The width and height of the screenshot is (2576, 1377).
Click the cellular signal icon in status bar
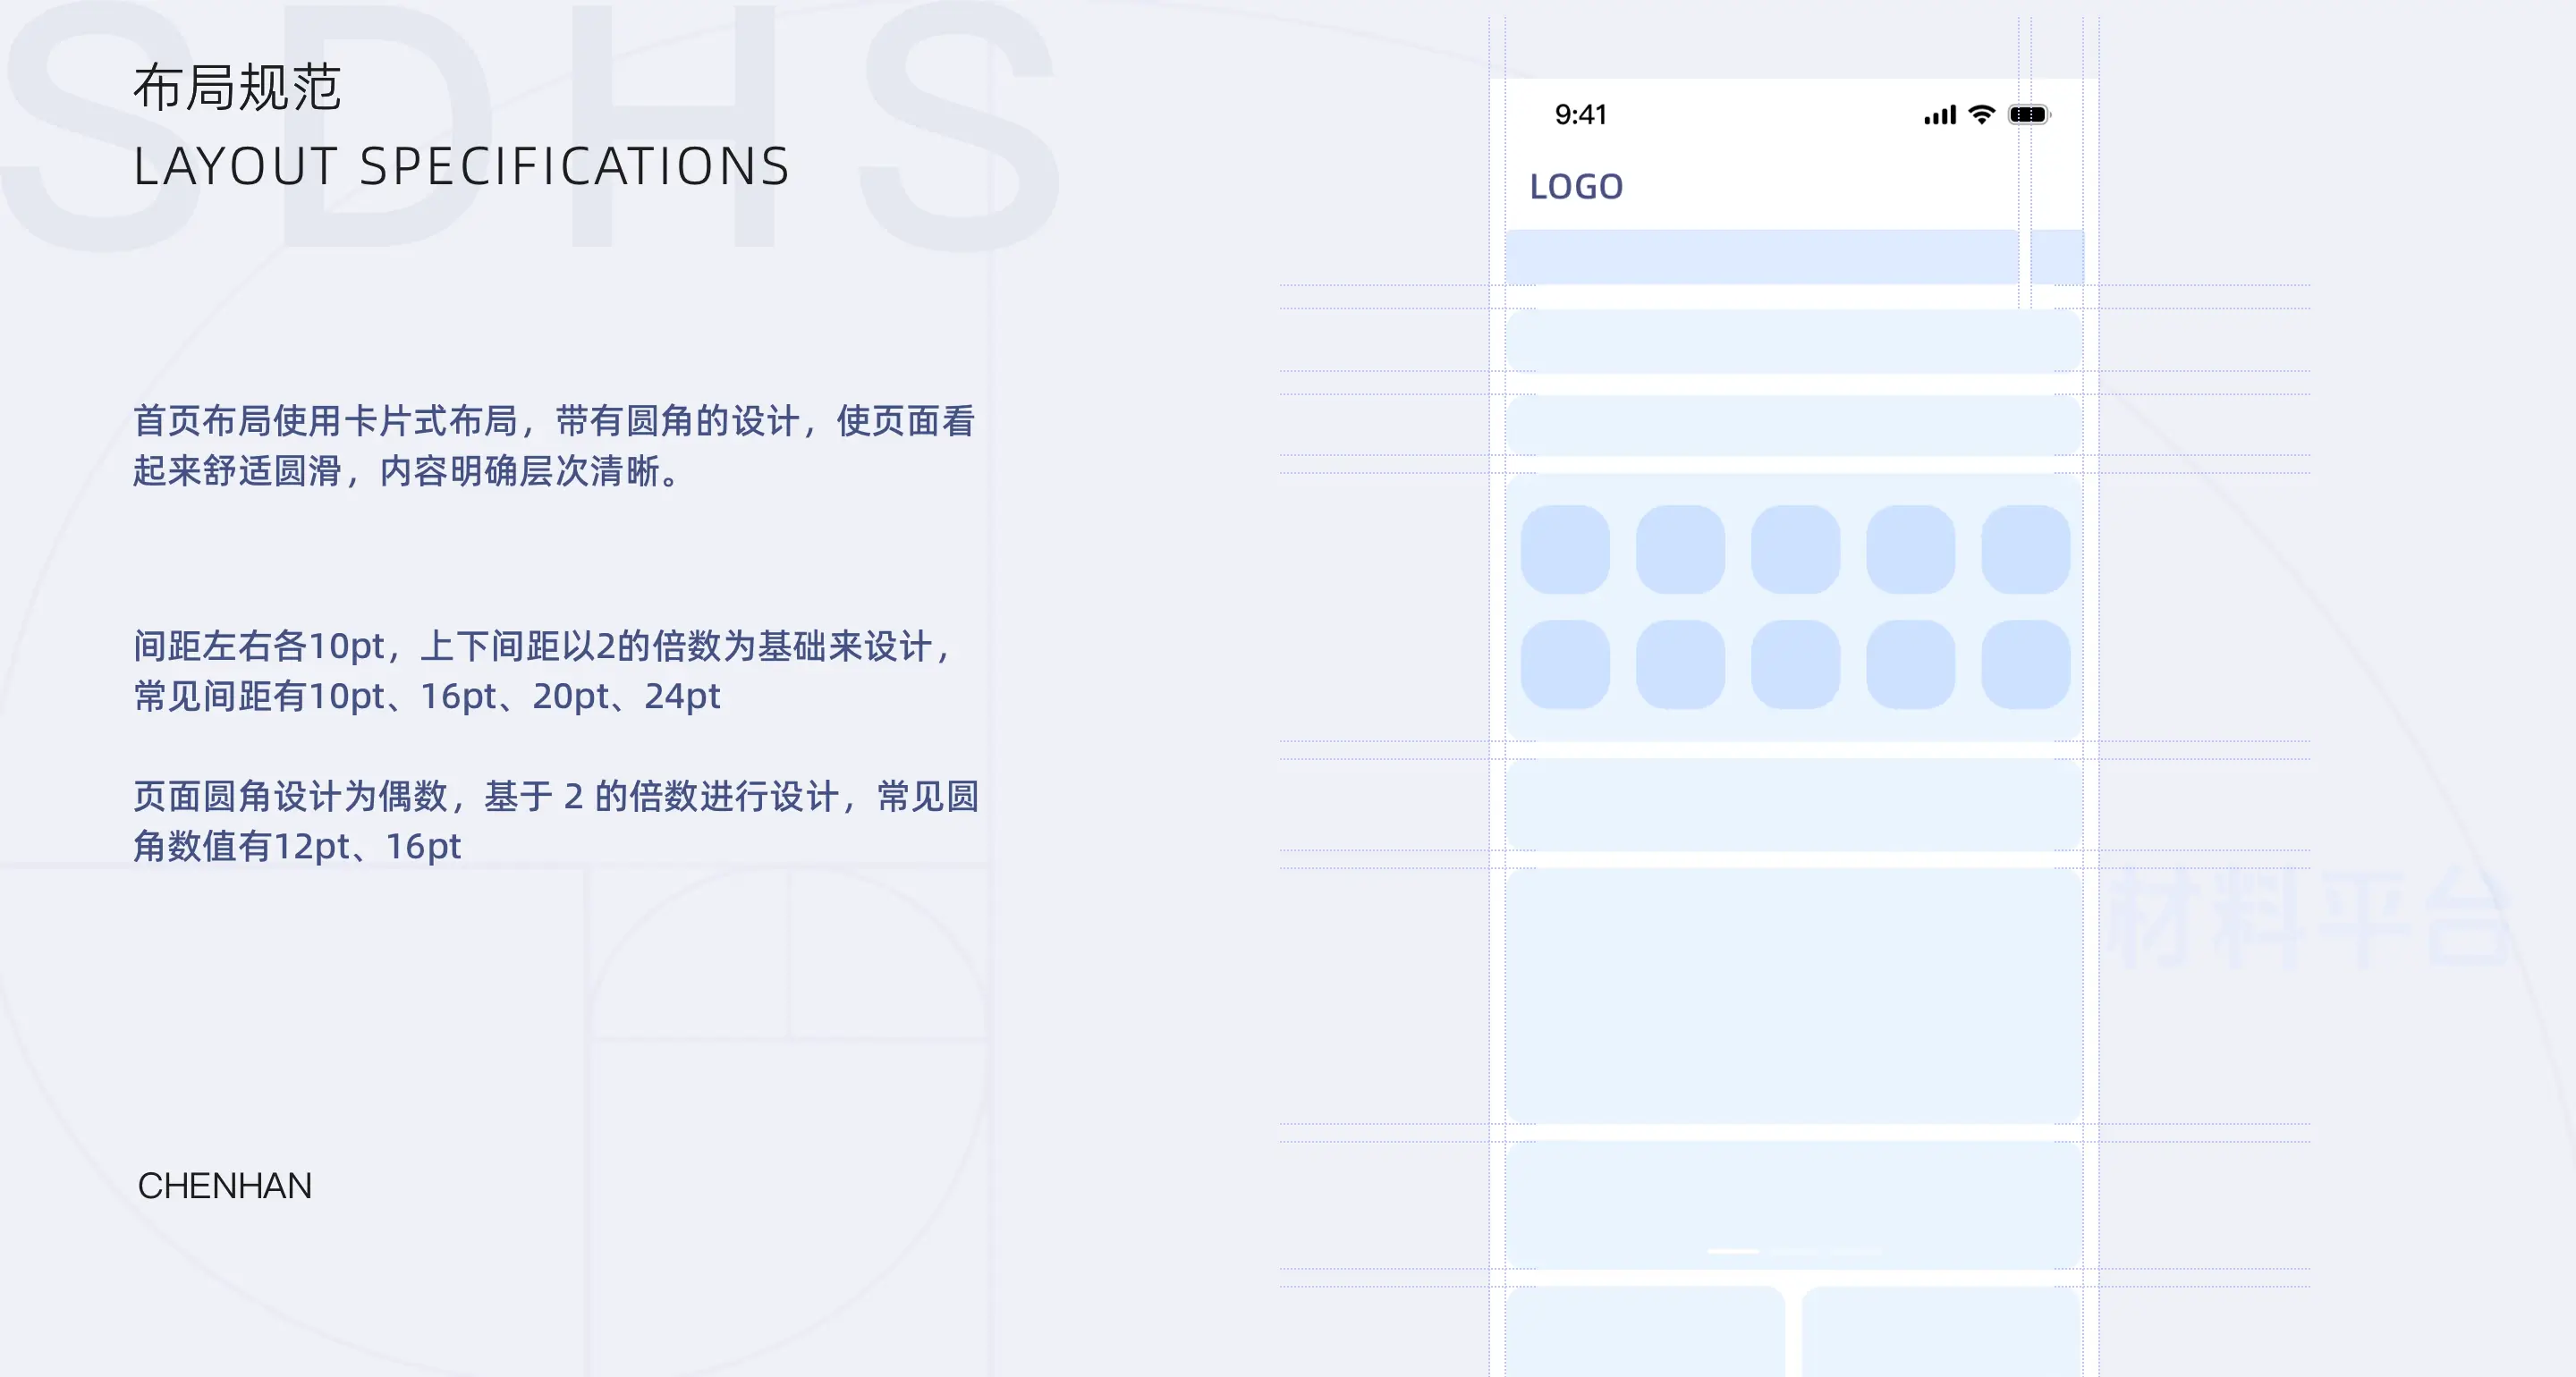(x=1939, y=115)
